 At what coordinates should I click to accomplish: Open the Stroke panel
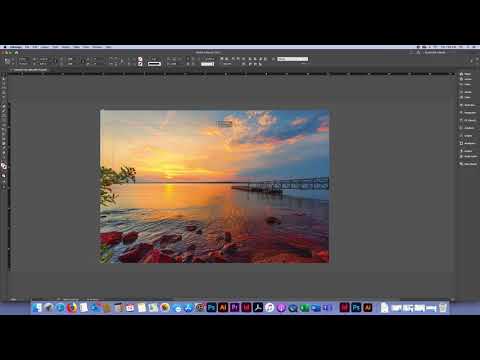click(x=466, y=92)
